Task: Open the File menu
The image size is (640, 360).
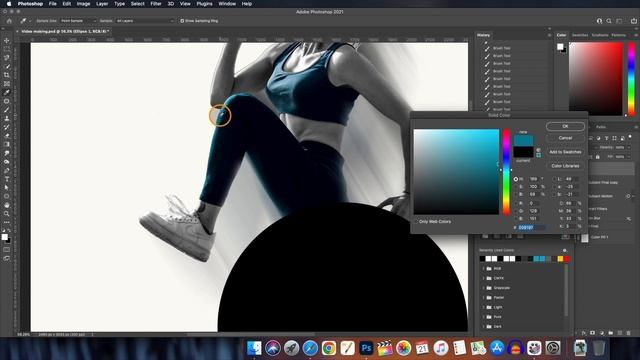Action: click(53, 4)
